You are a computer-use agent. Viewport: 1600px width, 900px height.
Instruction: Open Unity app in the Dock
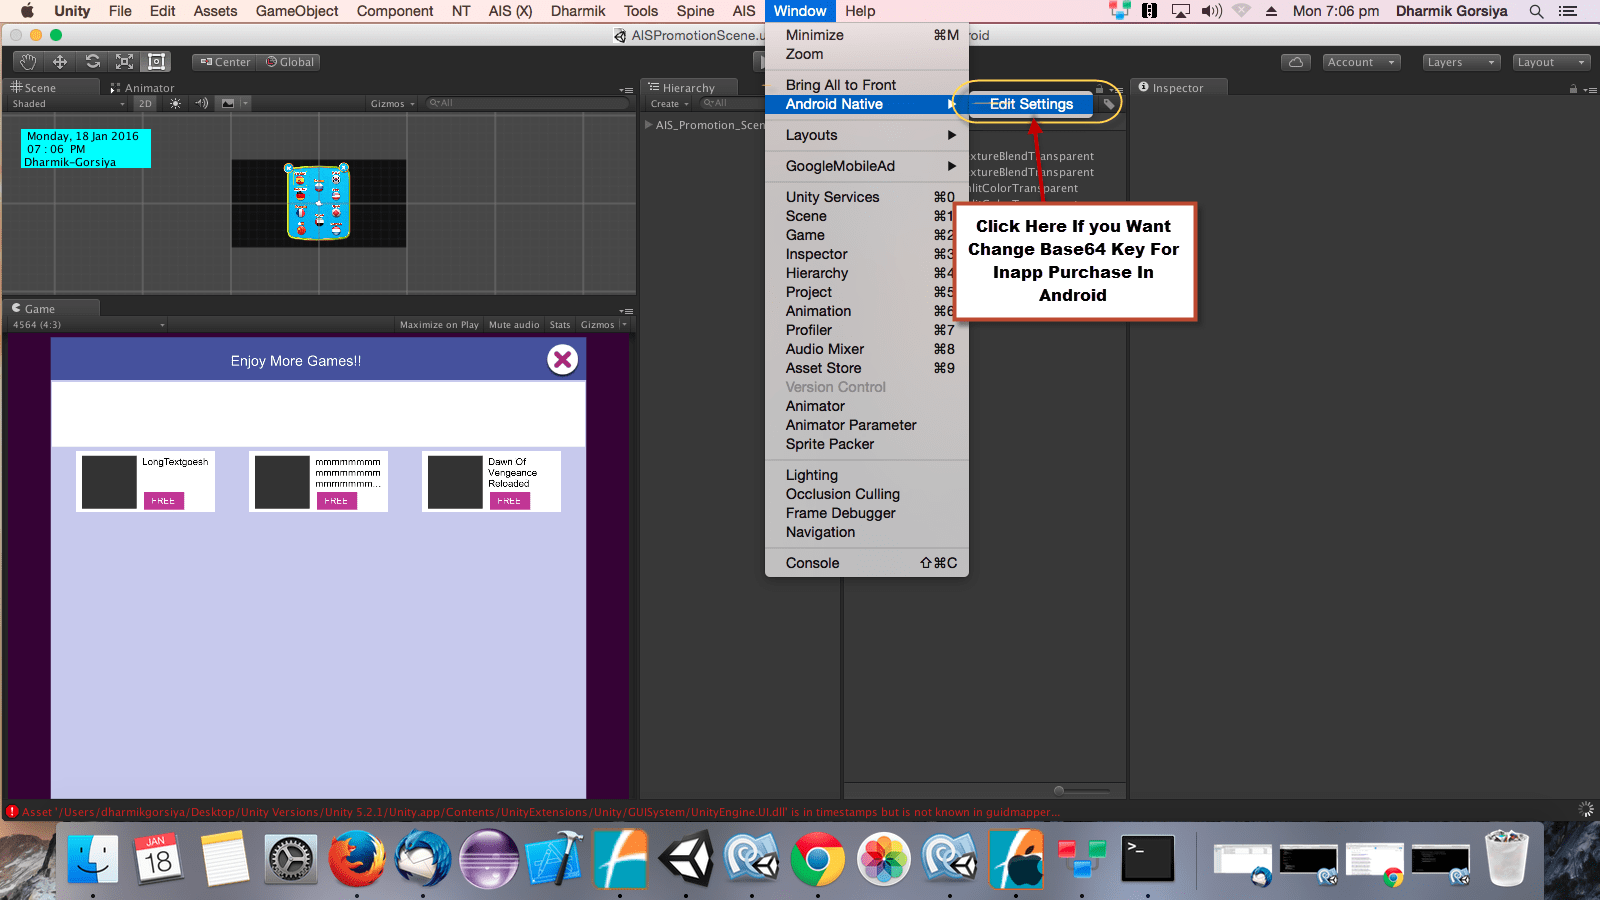tap(686, 860)
